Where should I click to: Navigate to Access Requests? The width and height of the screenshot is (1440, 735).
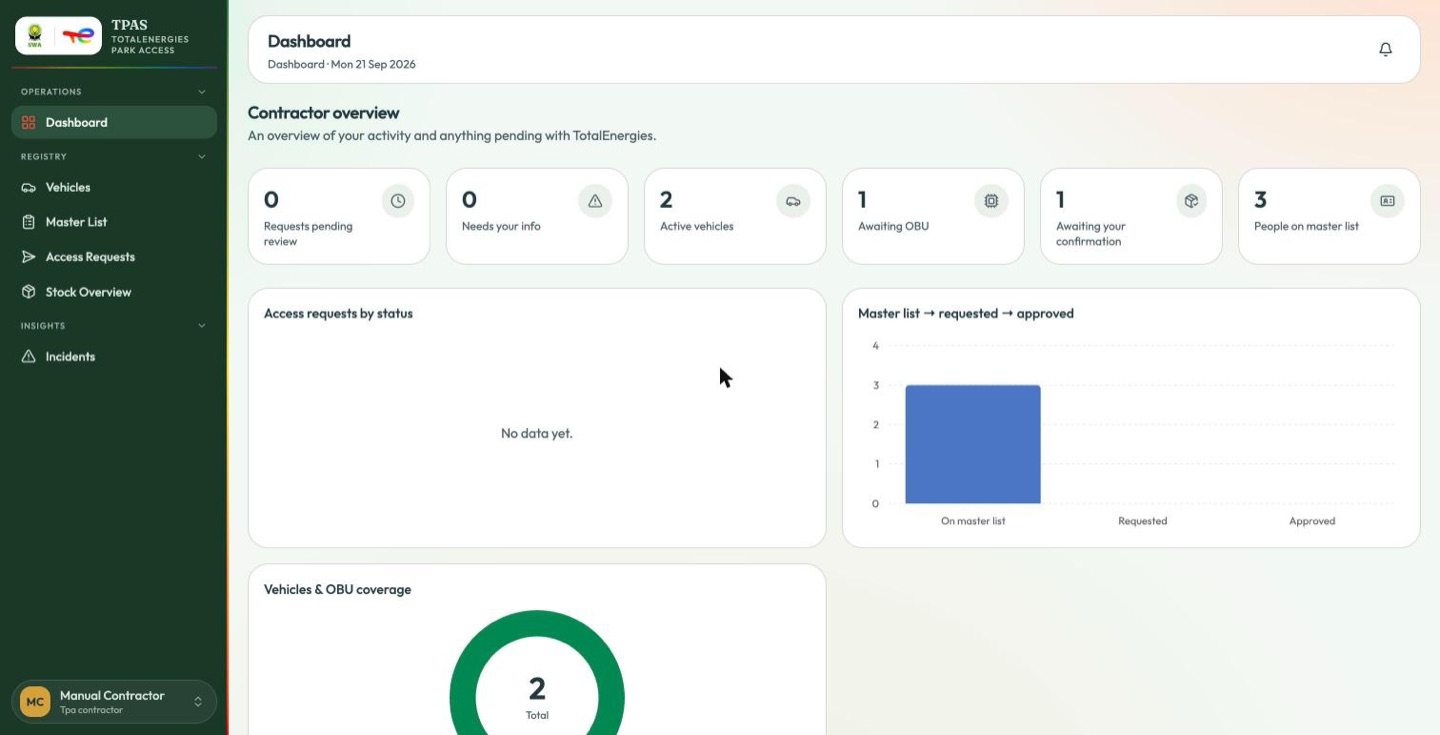pos(114,257)
